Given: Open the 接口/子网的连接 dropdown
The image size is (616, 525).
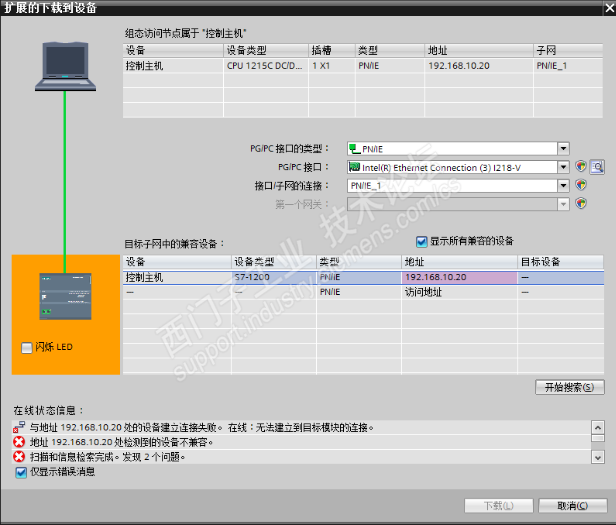Looking at the screenshot, I should click(563, 185).
